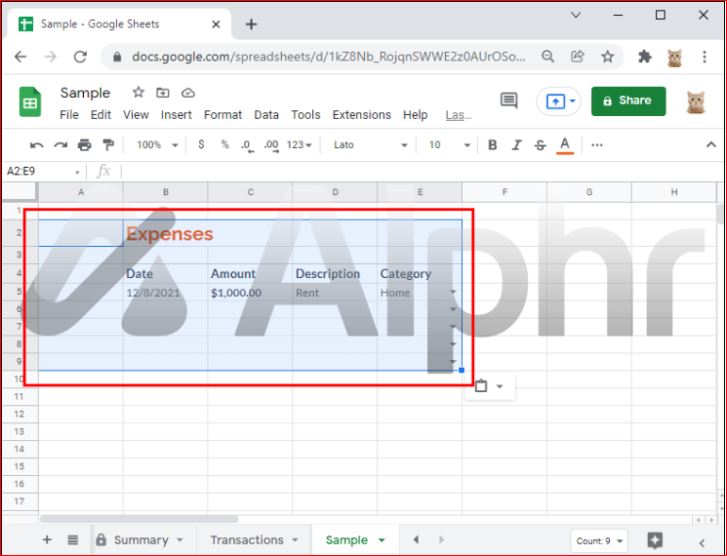727x556 pixels.
Task: Show more toolbar options (three dots)
Action: 597,145
